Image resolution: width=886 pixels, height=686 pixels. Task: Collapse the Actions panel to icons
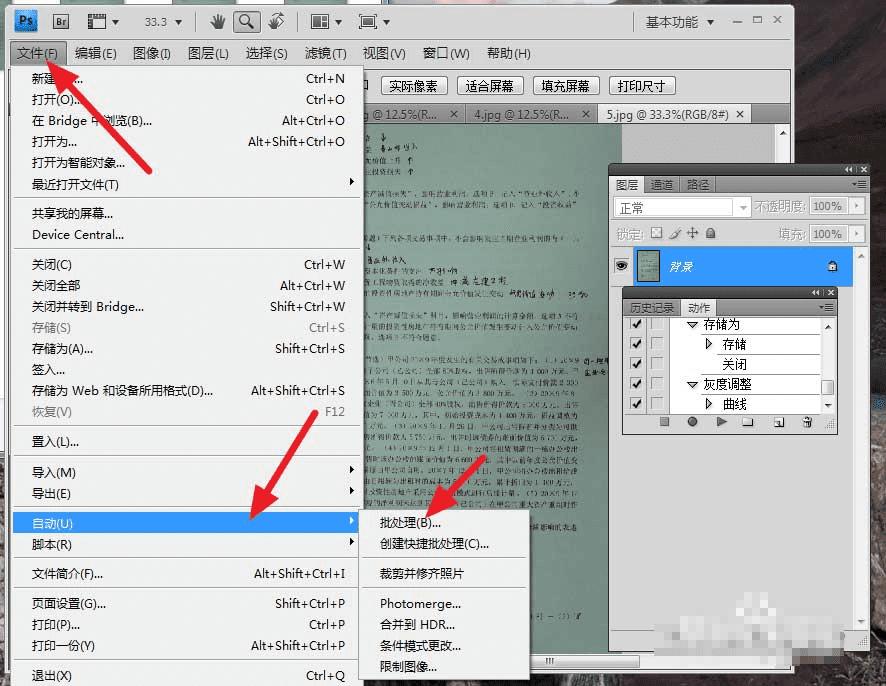click(815, 293)
